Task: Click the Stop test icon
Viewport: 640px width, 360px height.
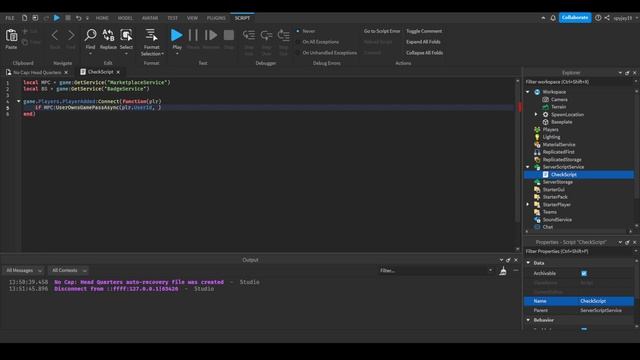Action: click(x=229, y=35)
